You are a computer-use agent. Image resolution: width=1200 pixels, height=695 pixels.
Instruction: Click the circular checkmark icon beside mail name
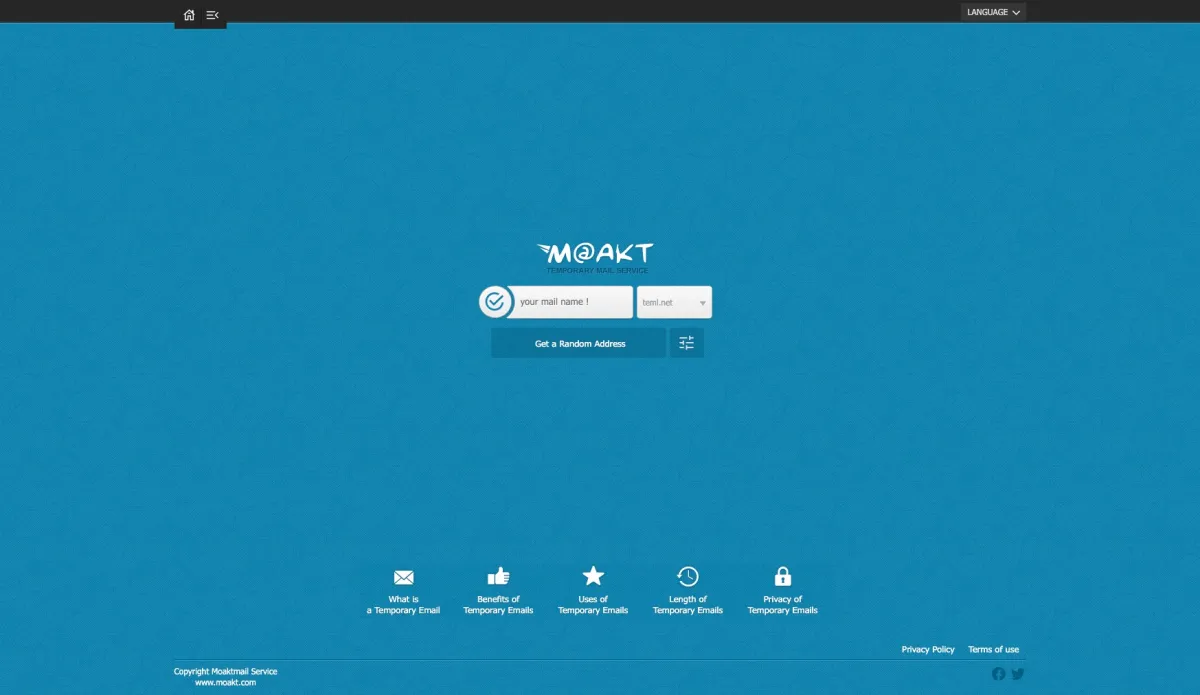pos(495,301)
